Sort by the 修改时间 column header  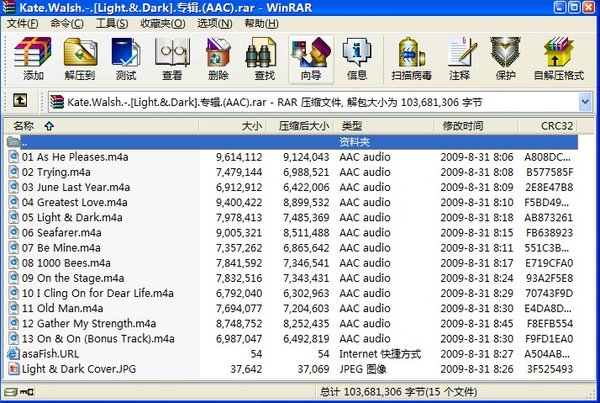click(x=476, y=126)
